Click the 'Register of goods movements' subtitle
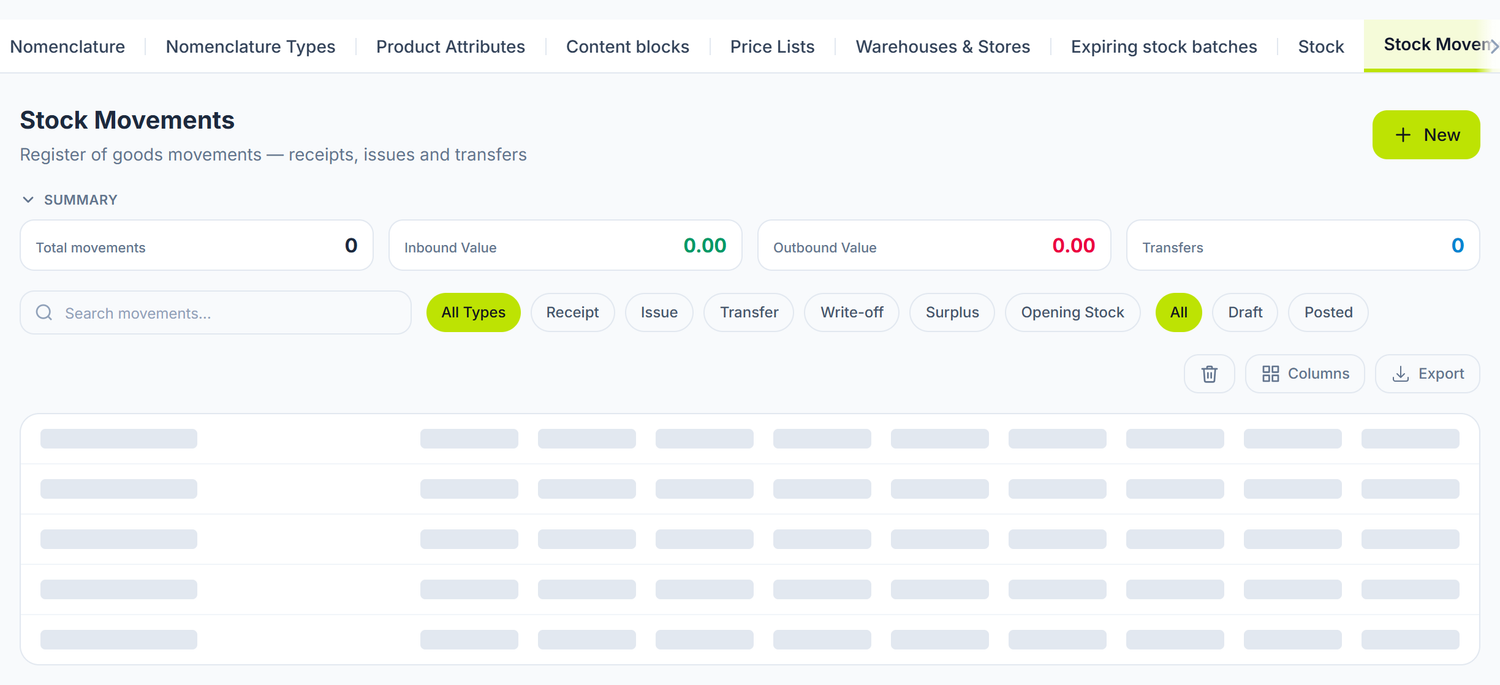Screen dimensions: 1500x685 (x=273, y=155)
